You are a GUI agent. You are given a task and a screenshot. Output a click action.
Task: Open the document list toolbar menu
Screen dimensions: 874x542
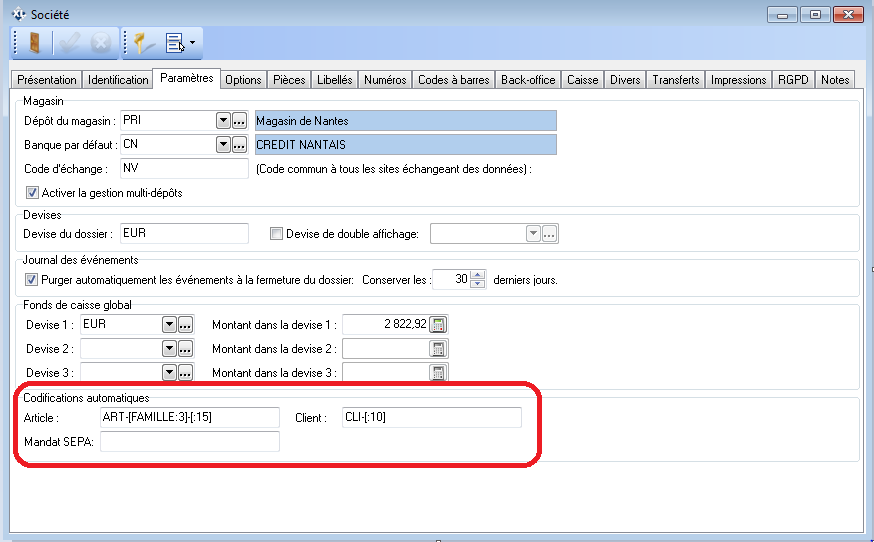(x=179, y=43)
